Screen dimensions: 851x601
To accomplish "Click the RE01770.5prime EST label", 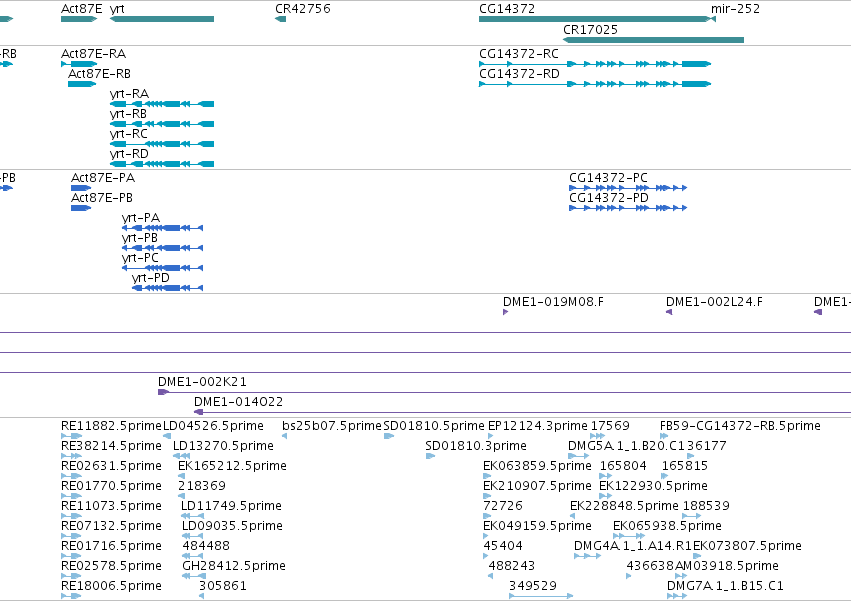I will (111, 486).
